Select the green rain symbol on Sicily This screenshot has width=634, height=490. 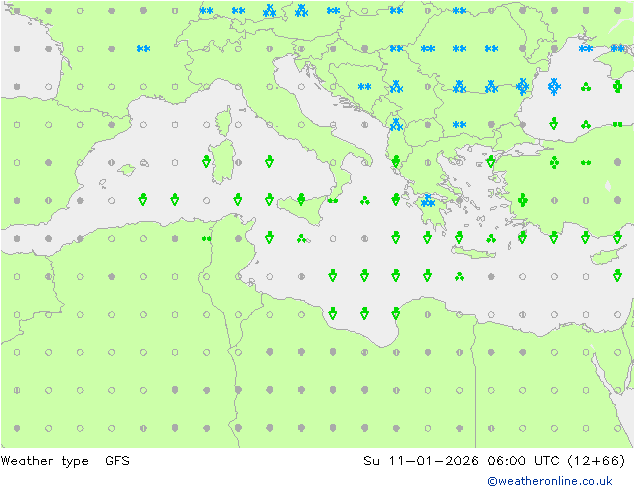click(301, 199)
